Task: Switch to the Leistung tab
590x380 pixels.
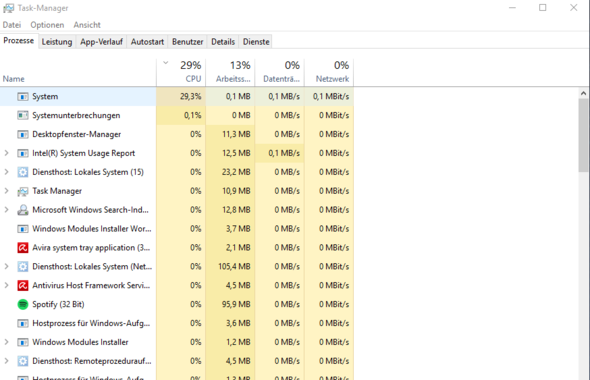Action: pyautogui.click(x=57, y=42)
